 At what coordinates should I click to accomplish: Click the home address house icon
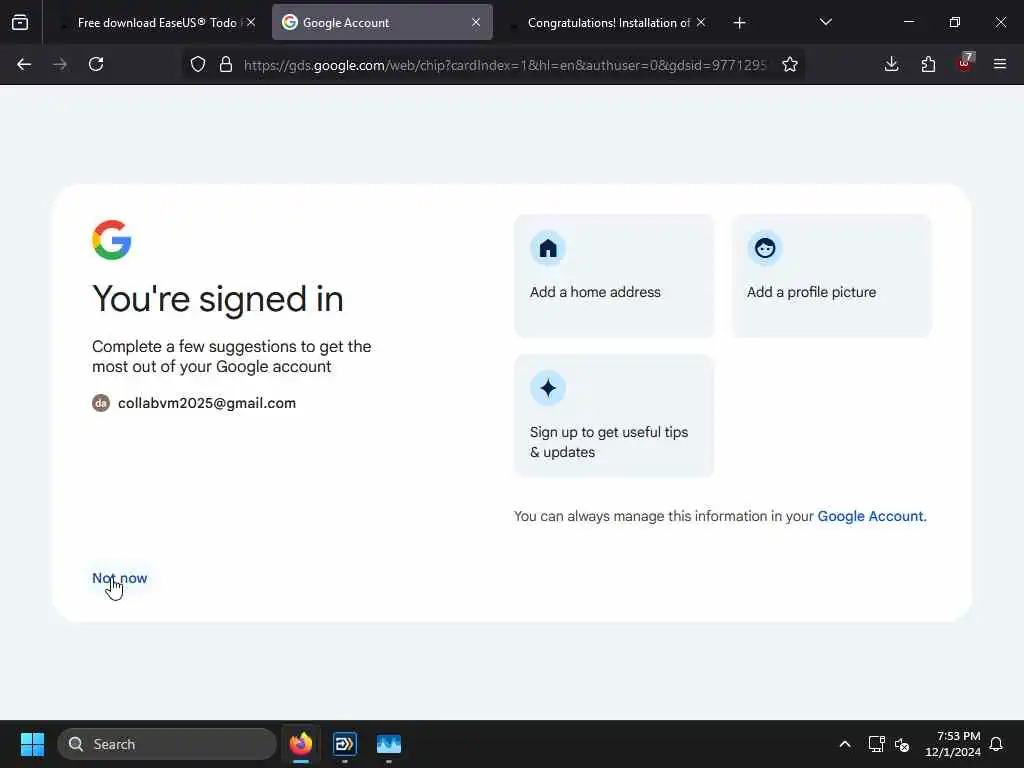[548, 248]
